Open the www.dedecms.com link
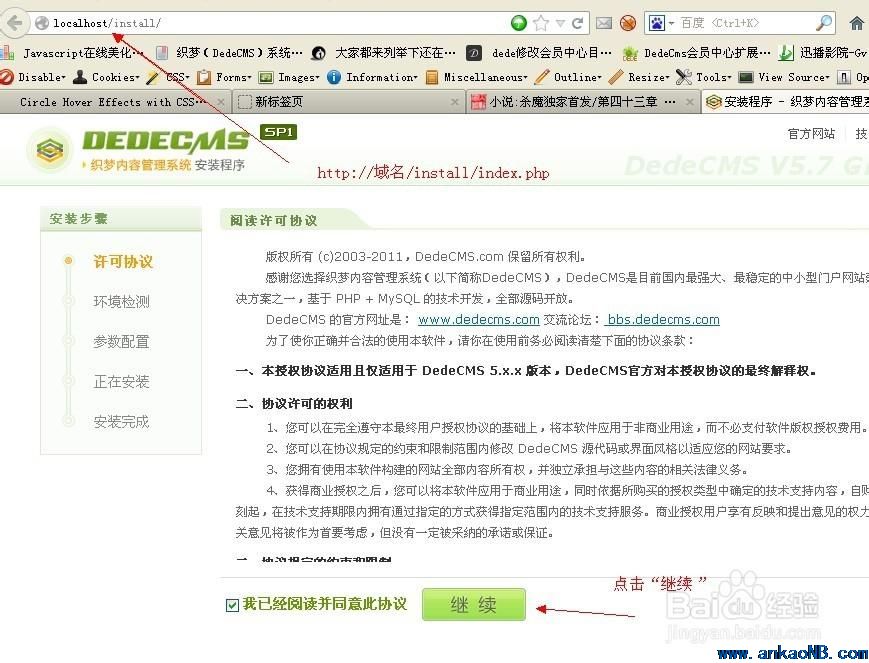Viewport: 869px width, 663px height. (x=478, y=320)
